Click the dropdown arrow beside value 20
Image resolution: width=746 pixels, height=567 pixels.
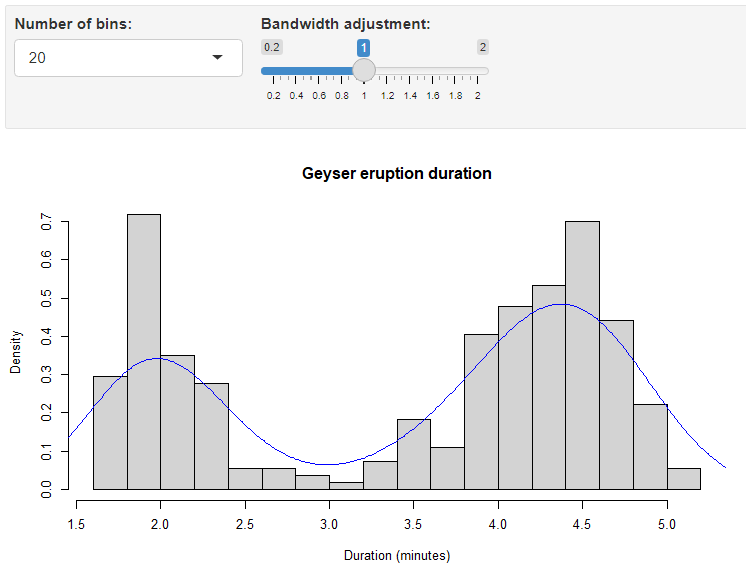click(x=218, y=58)
